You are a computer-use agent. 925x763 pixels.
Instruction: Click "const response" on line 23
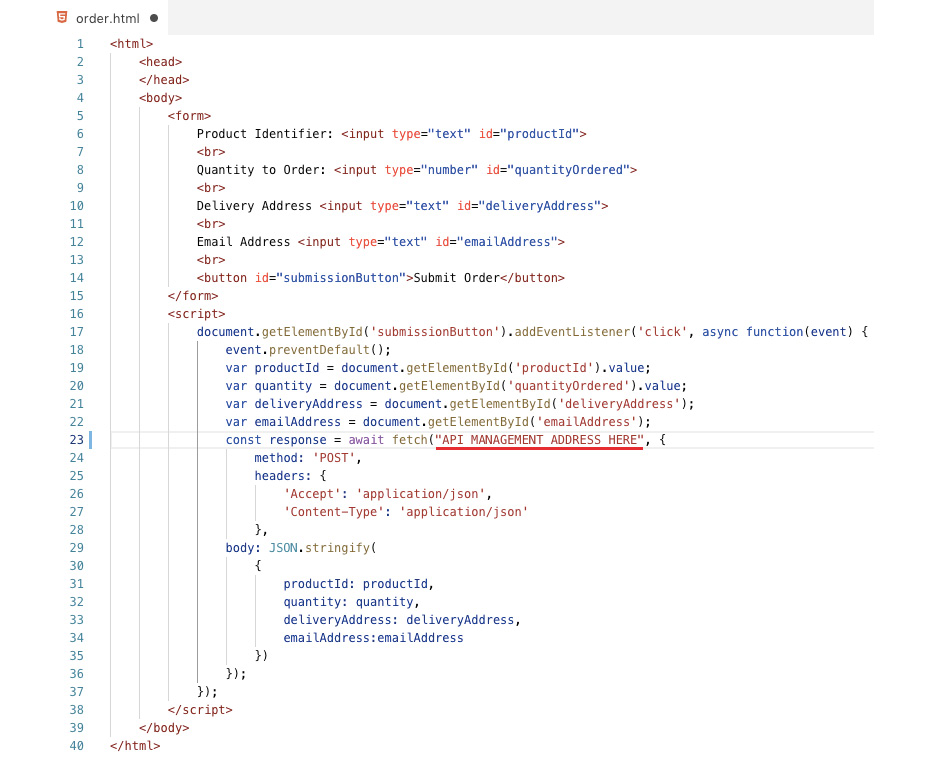[x=276, y=440]
